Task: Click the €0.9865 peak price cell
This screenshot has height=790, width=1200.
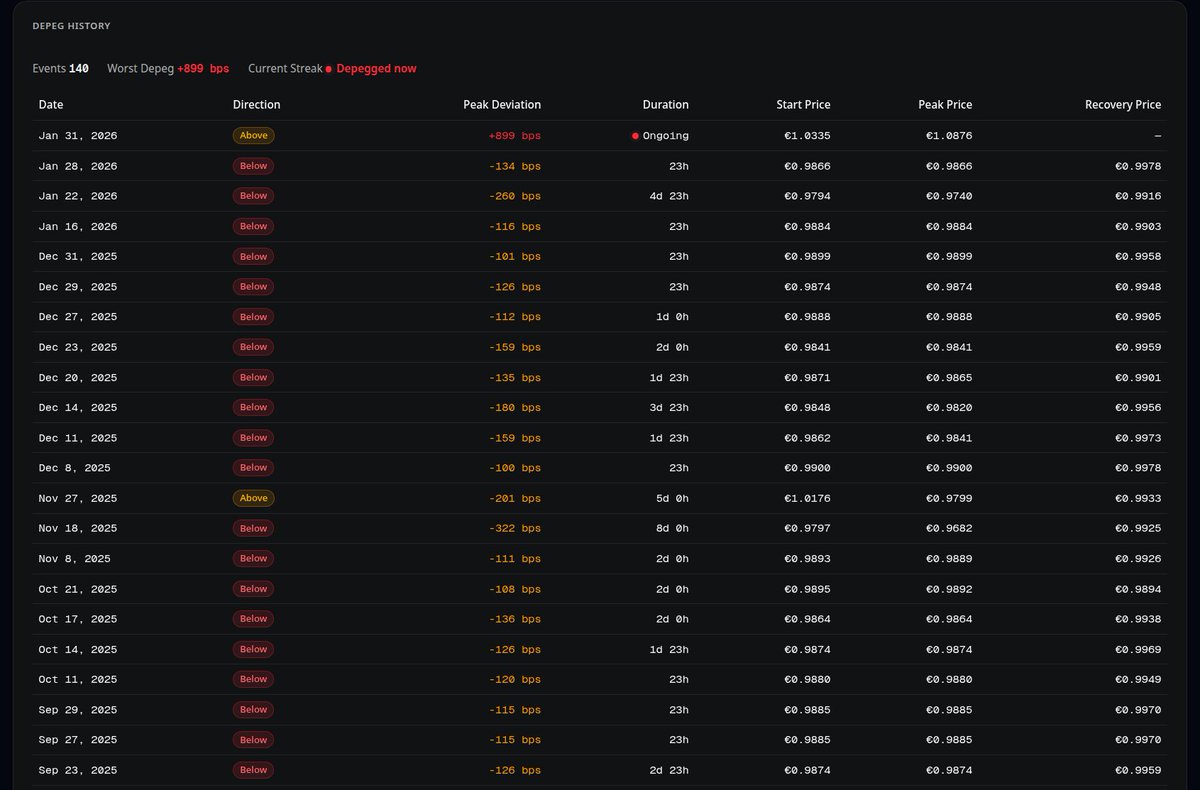Action: coord(949,378)
